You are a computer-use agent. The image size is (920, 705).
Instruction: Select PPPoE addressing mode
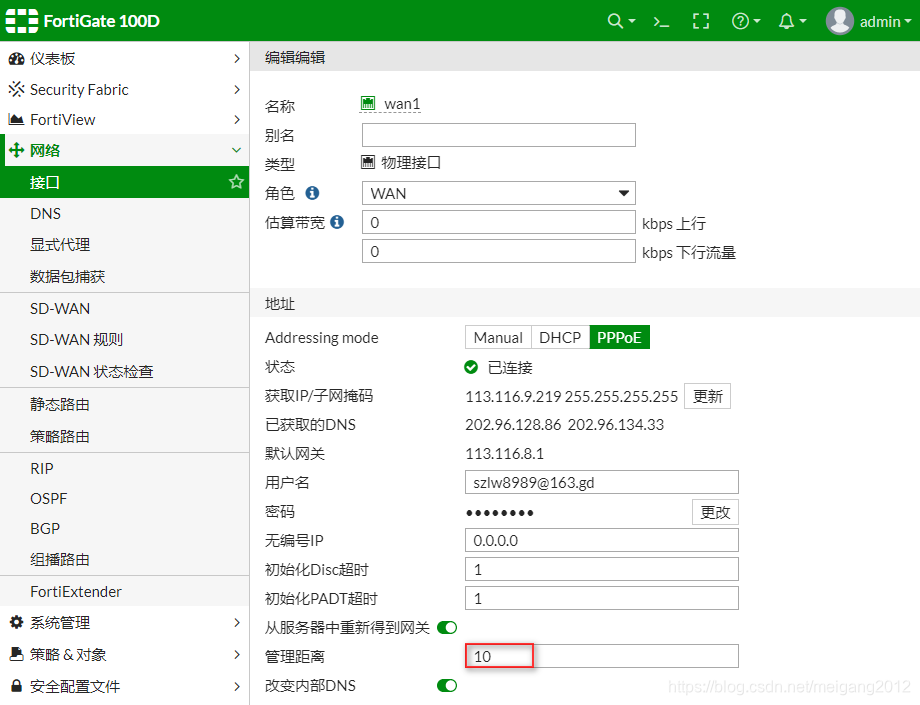click(x=620, y=337)
